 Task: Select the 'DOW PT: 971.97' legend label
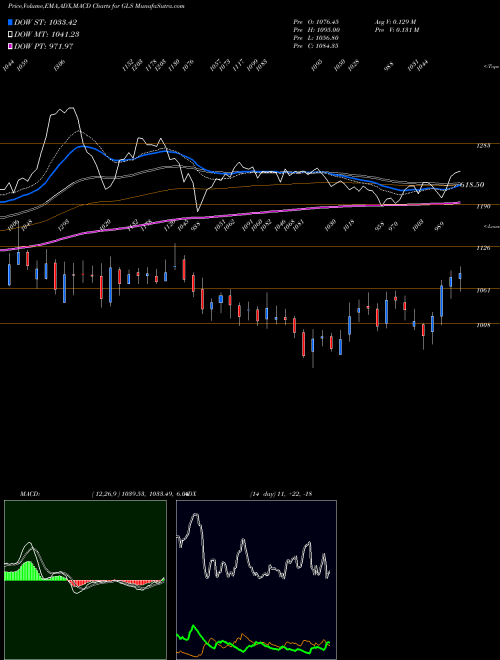pos(44,46)
